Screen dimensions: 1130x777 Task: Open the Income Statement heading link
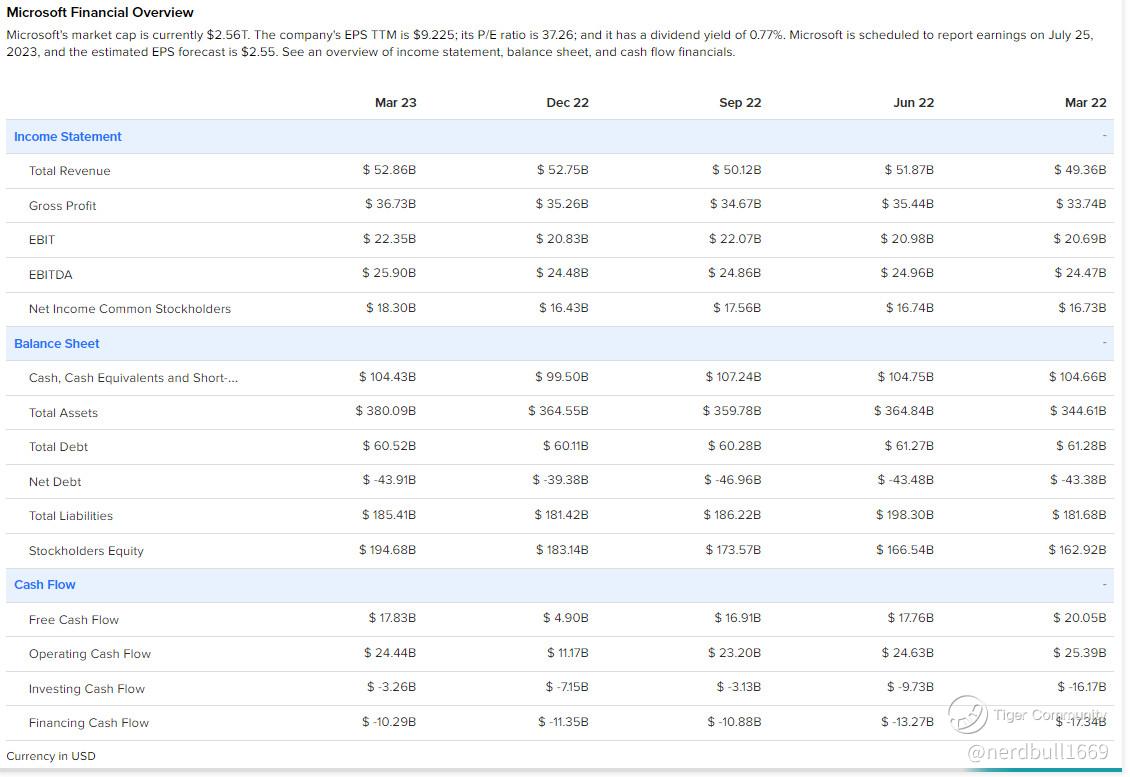click(68, 137)
